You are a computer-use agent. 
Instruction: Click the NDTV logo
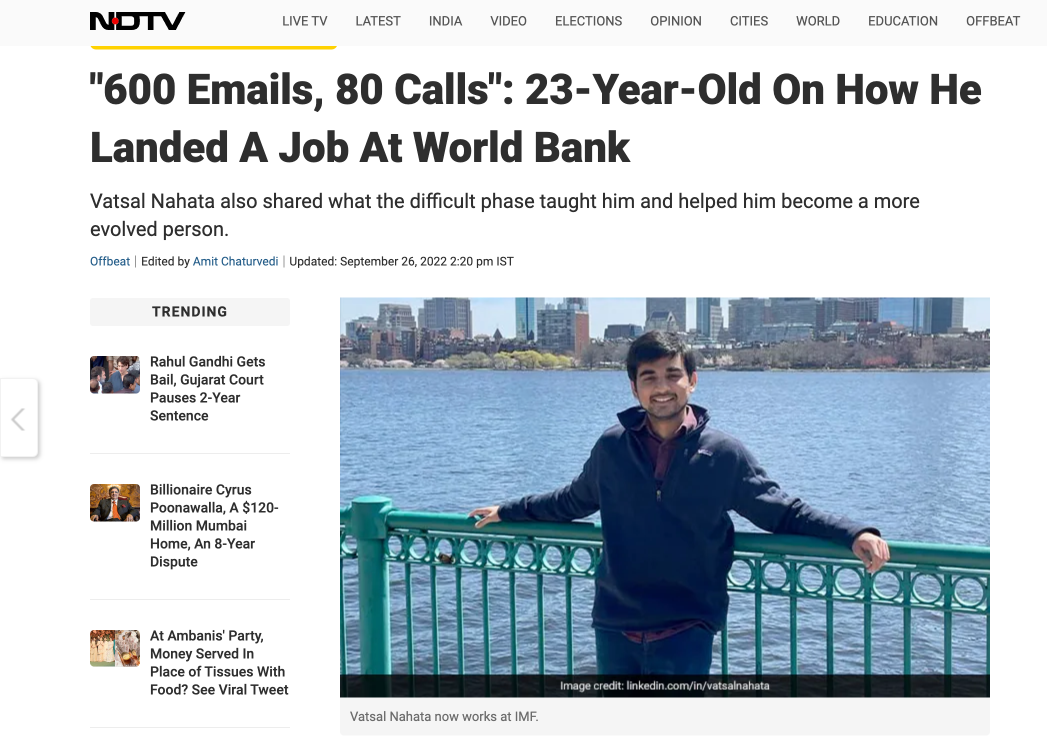tap(137, 21)
